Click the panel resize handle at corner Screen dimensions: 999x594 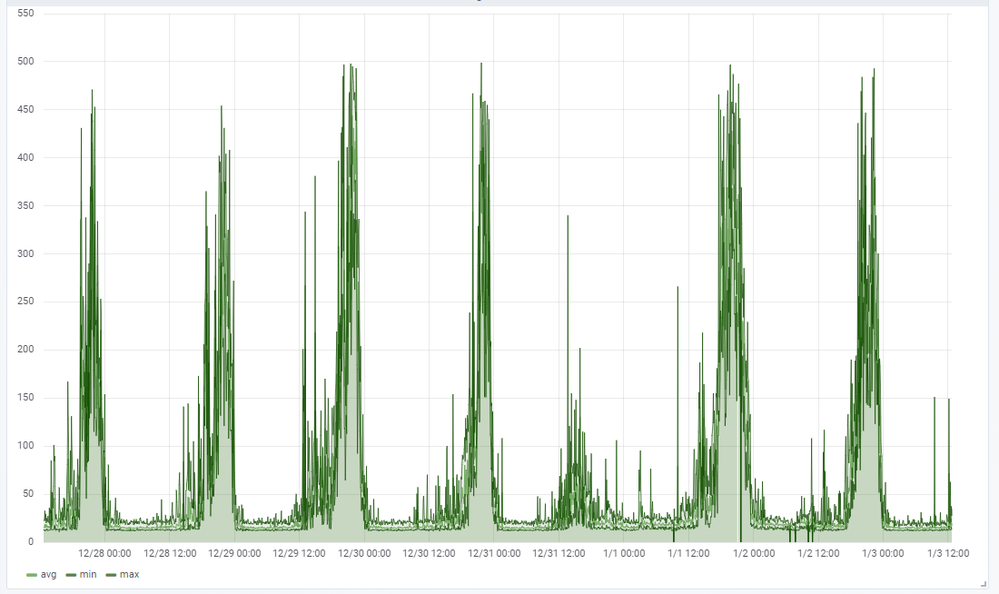click(984, 583)
